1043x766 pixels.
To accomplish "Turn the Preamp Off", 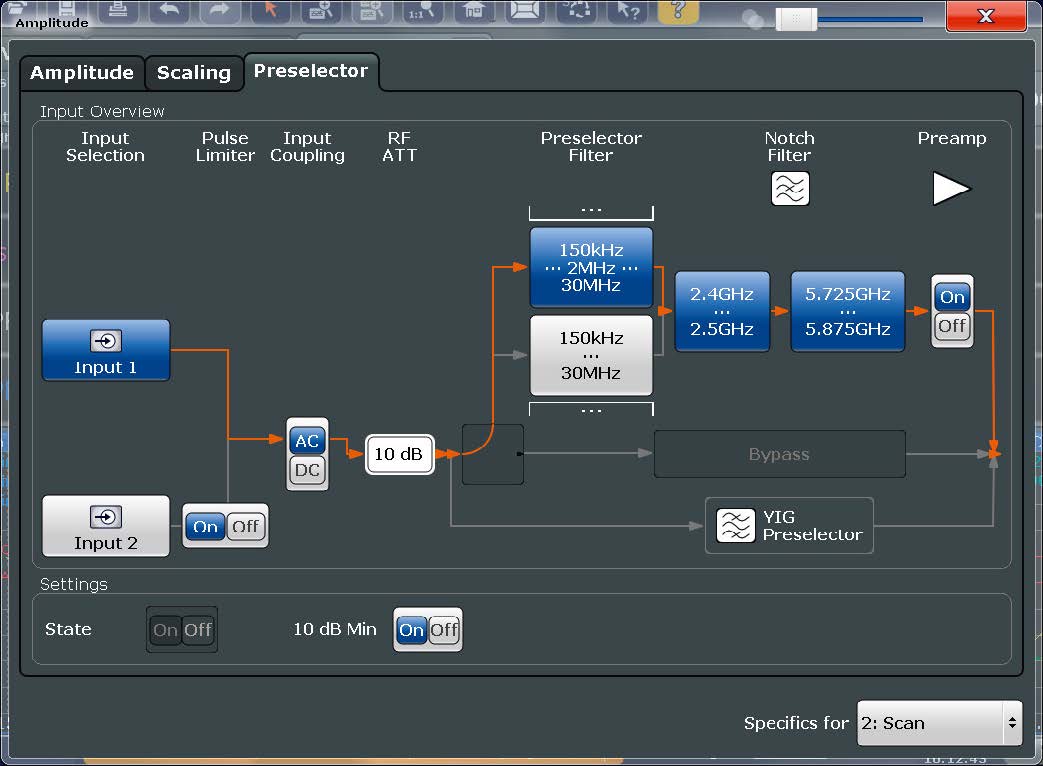I will point(952,327).
